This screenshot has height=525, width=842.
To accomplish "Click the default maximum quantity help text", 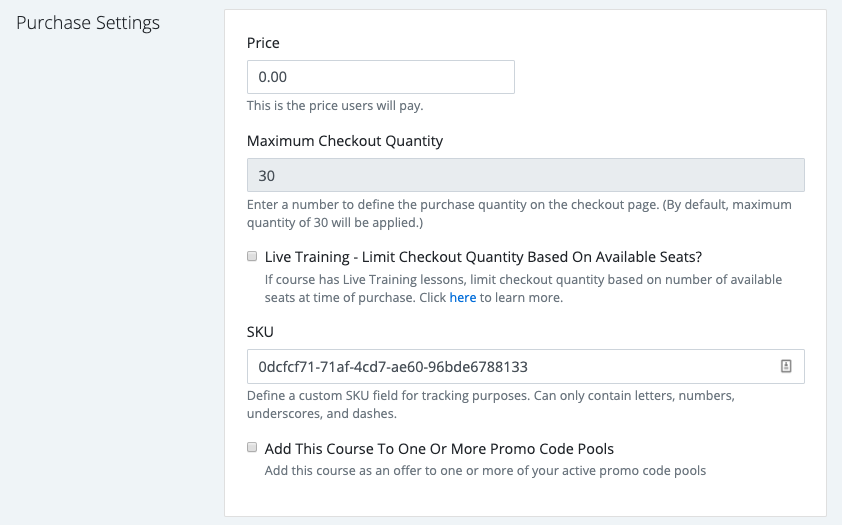I will [519, 213].
